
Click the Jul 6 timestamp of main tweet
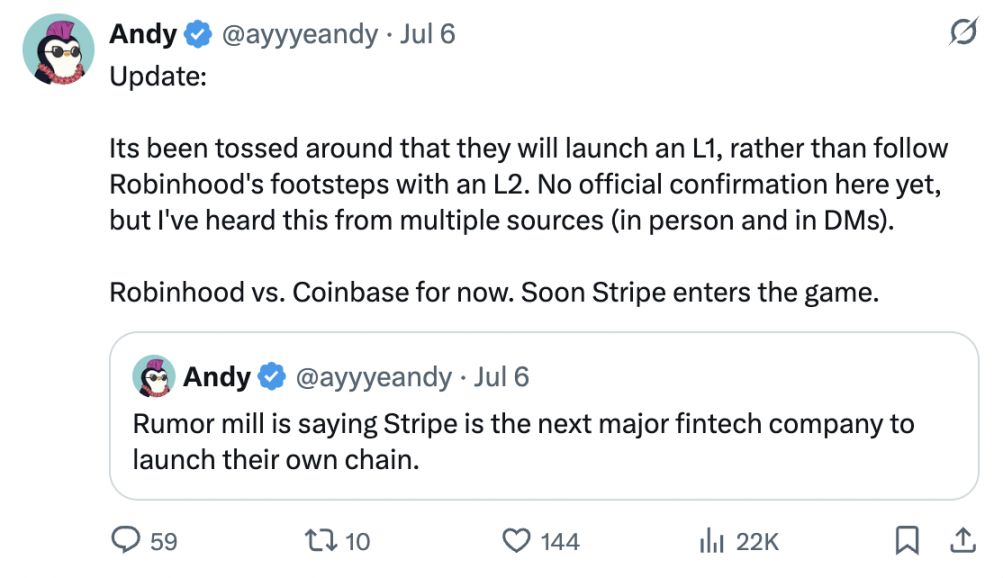[427, 34]
